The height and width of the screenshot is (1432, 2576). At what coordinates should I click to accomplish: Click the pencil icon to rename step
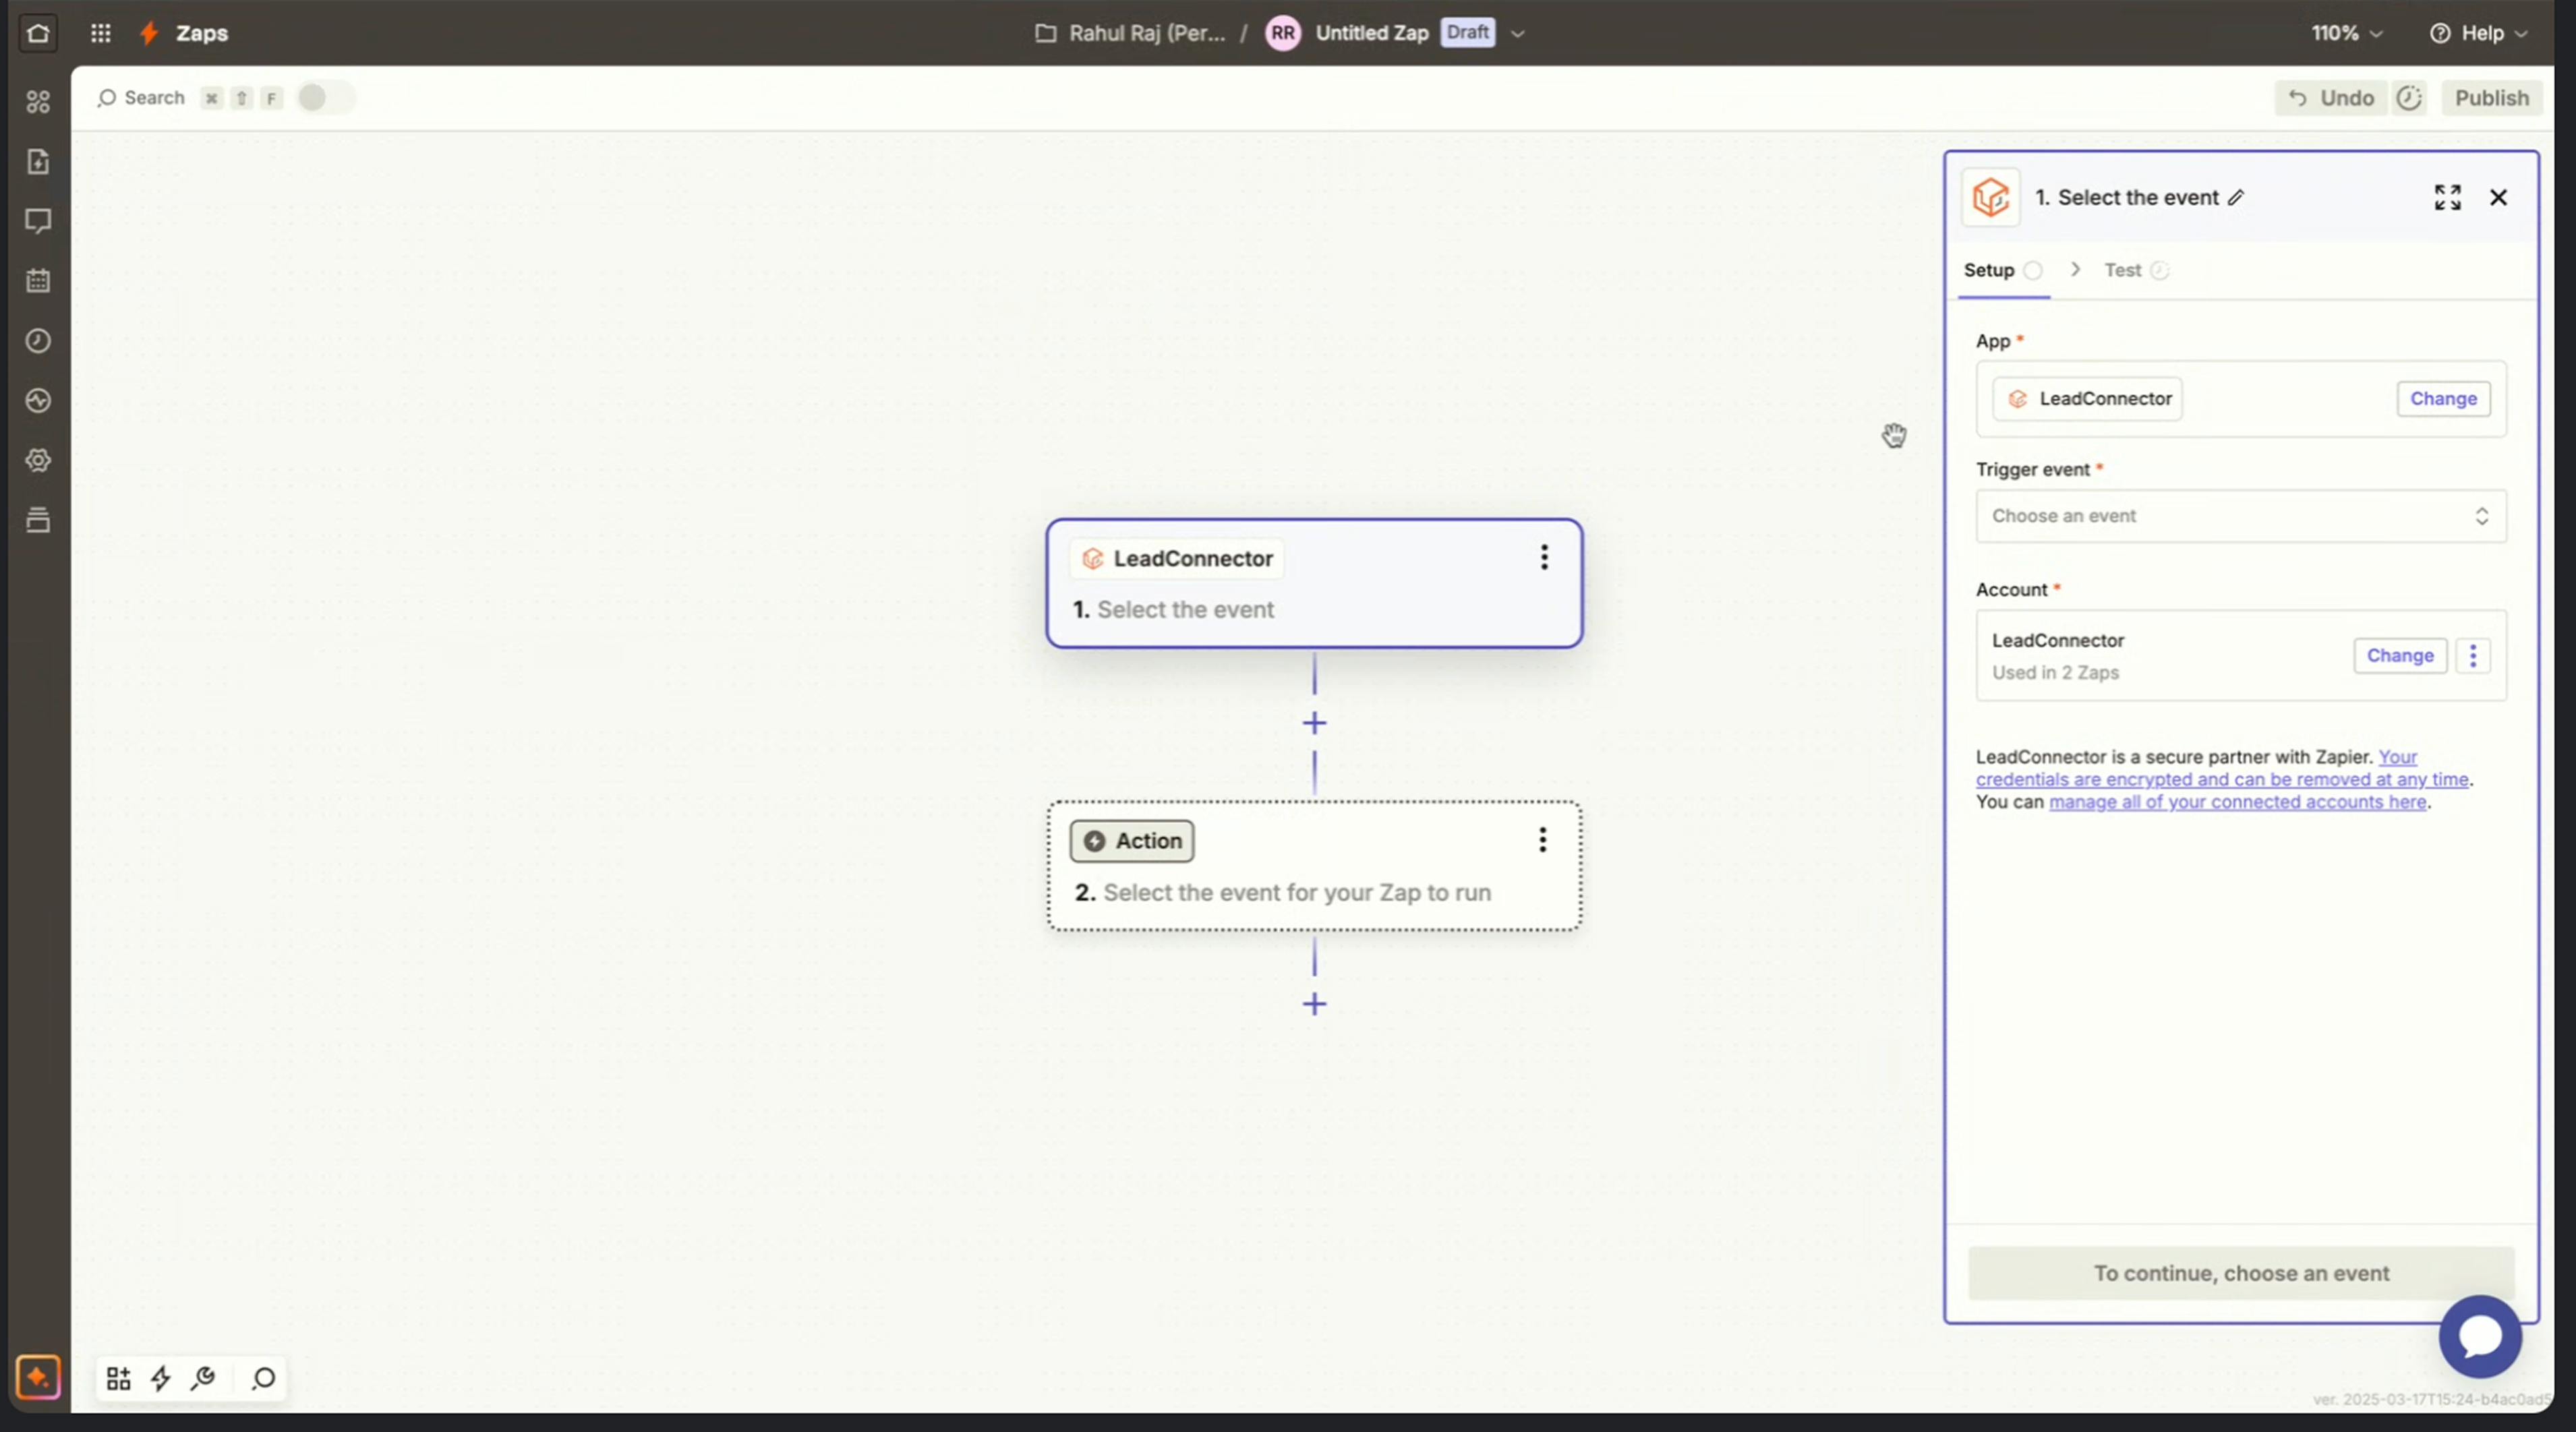(x=2236, y=198)
